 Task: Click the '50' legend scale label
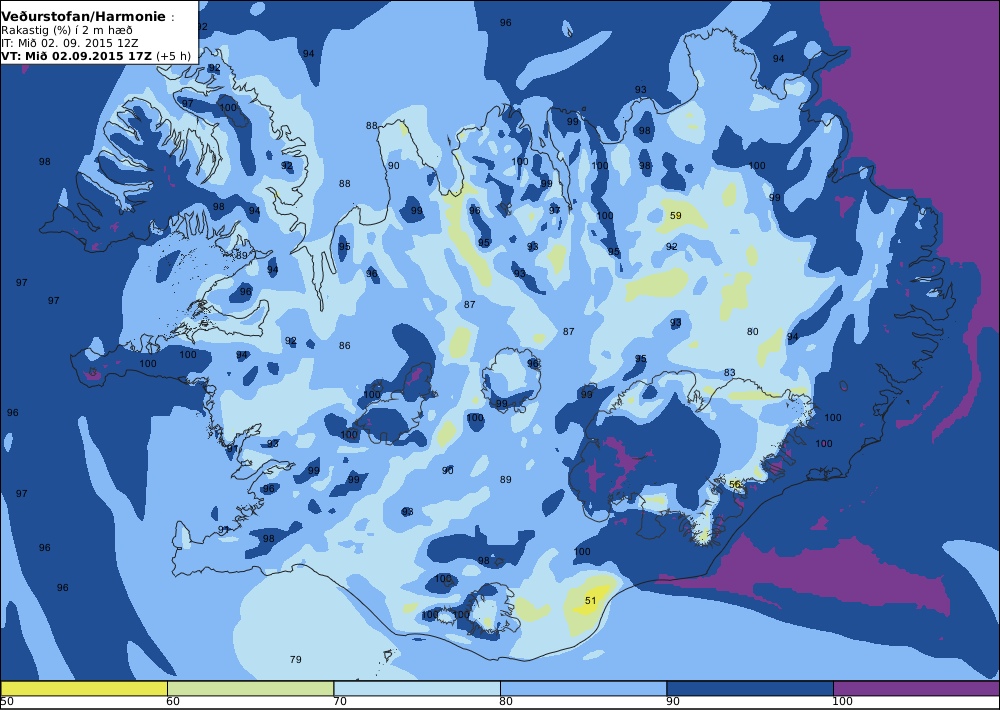pyautogui.click(x=6, y=702)
